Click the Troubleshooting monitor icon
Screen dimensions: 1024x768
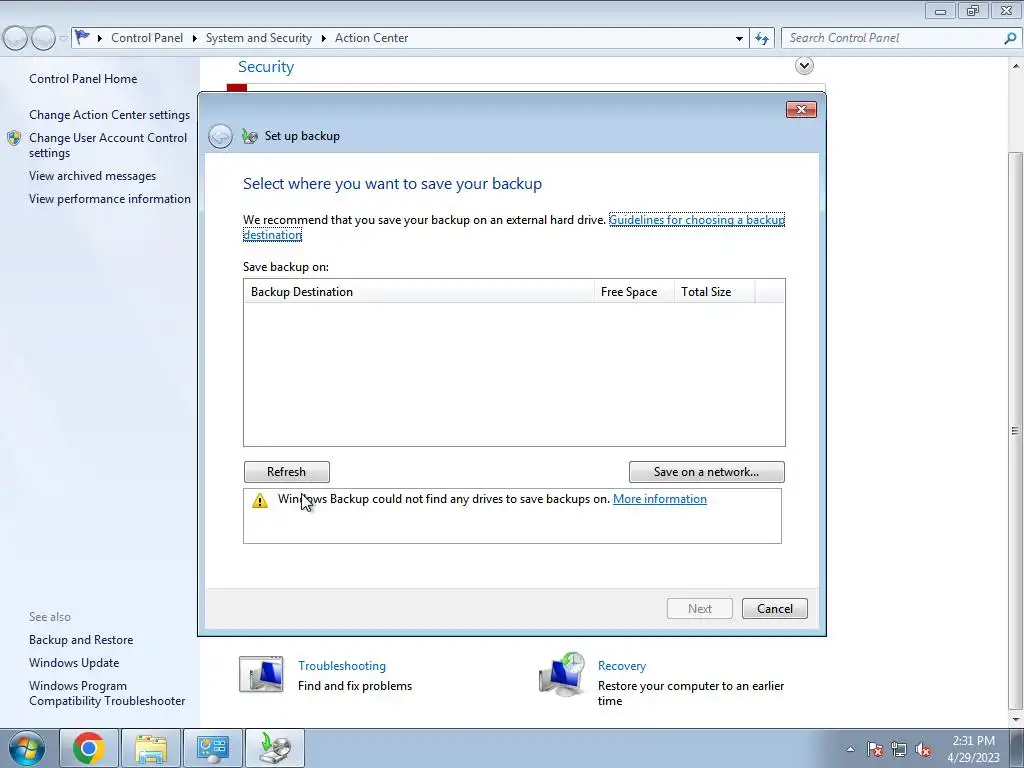261,675
